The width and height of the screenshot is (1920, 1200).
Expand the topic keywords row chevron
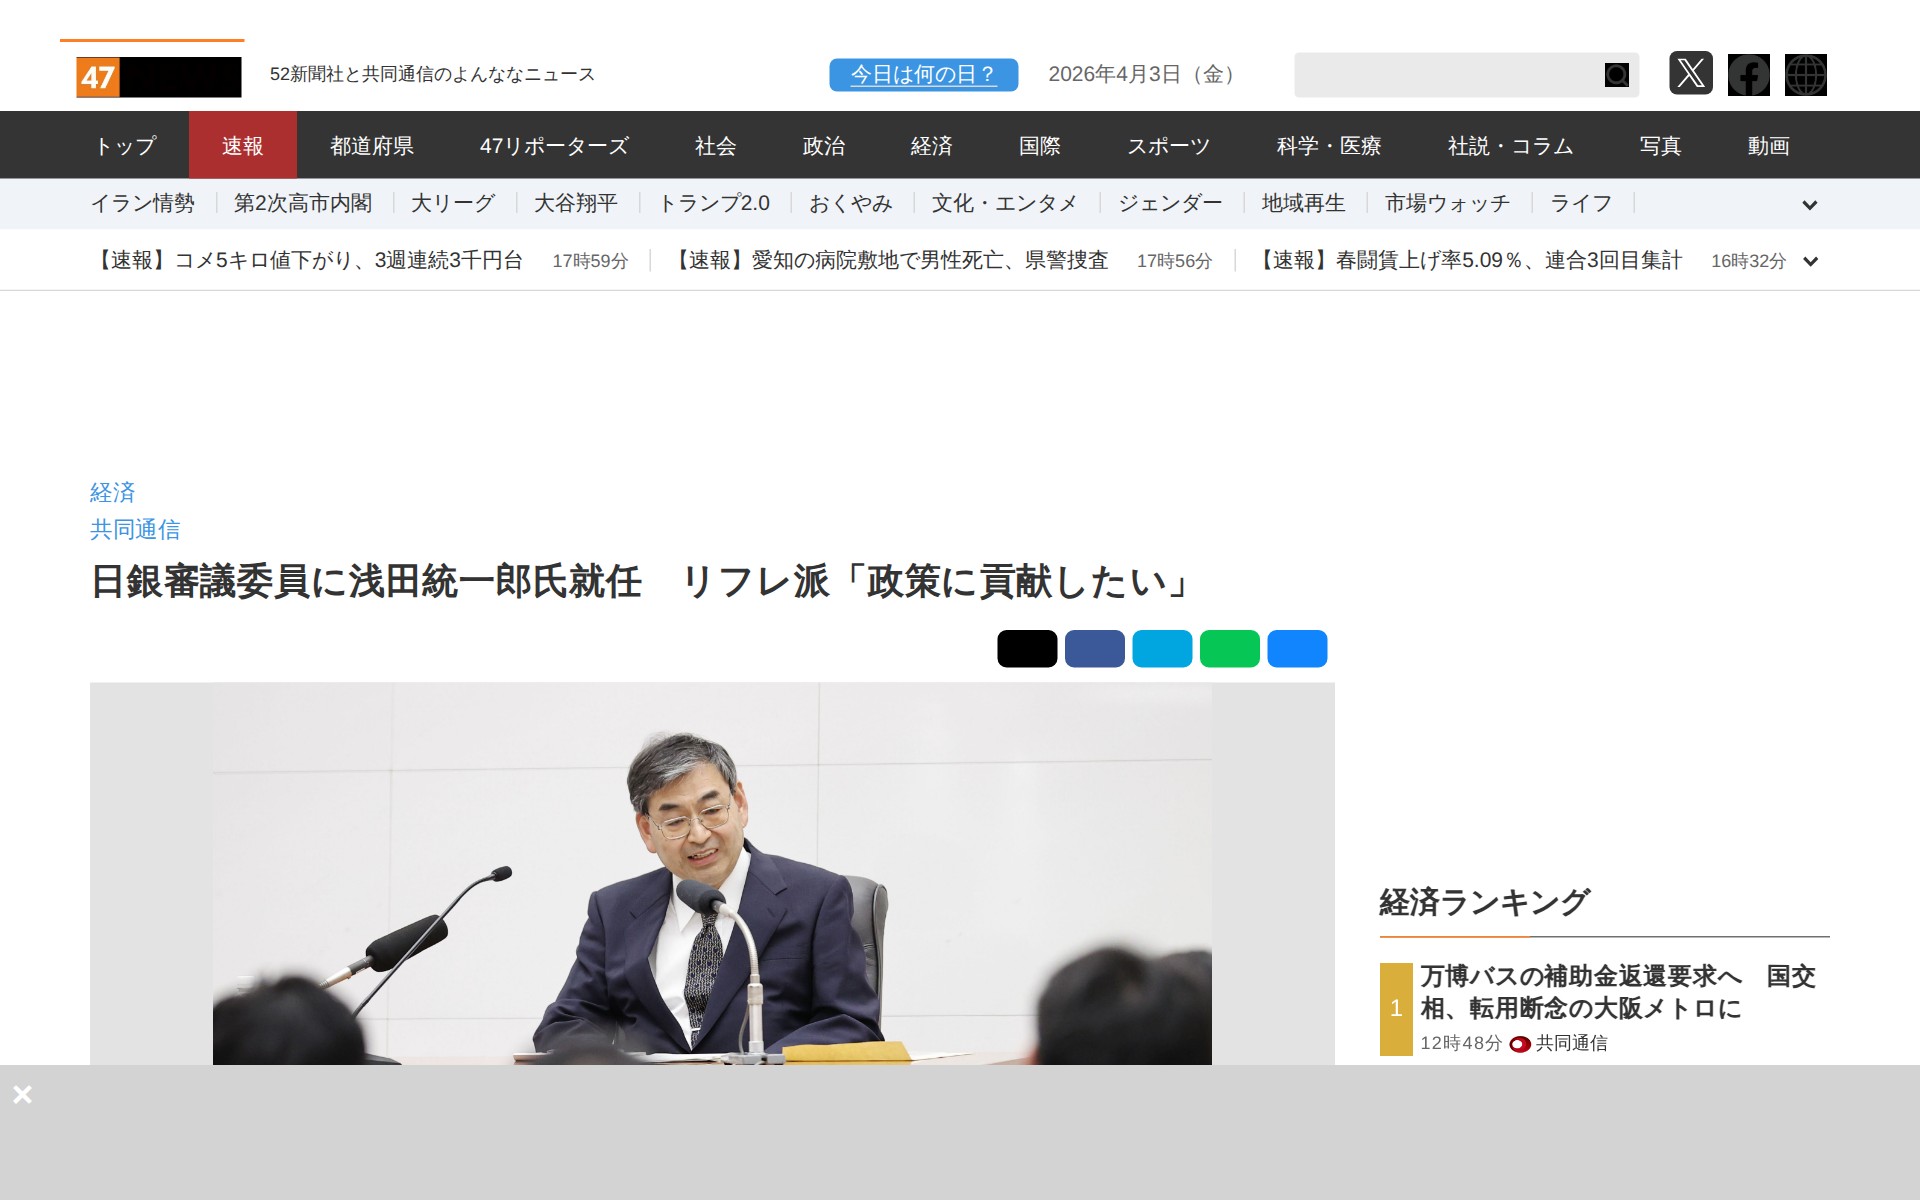pos(1809,205)
